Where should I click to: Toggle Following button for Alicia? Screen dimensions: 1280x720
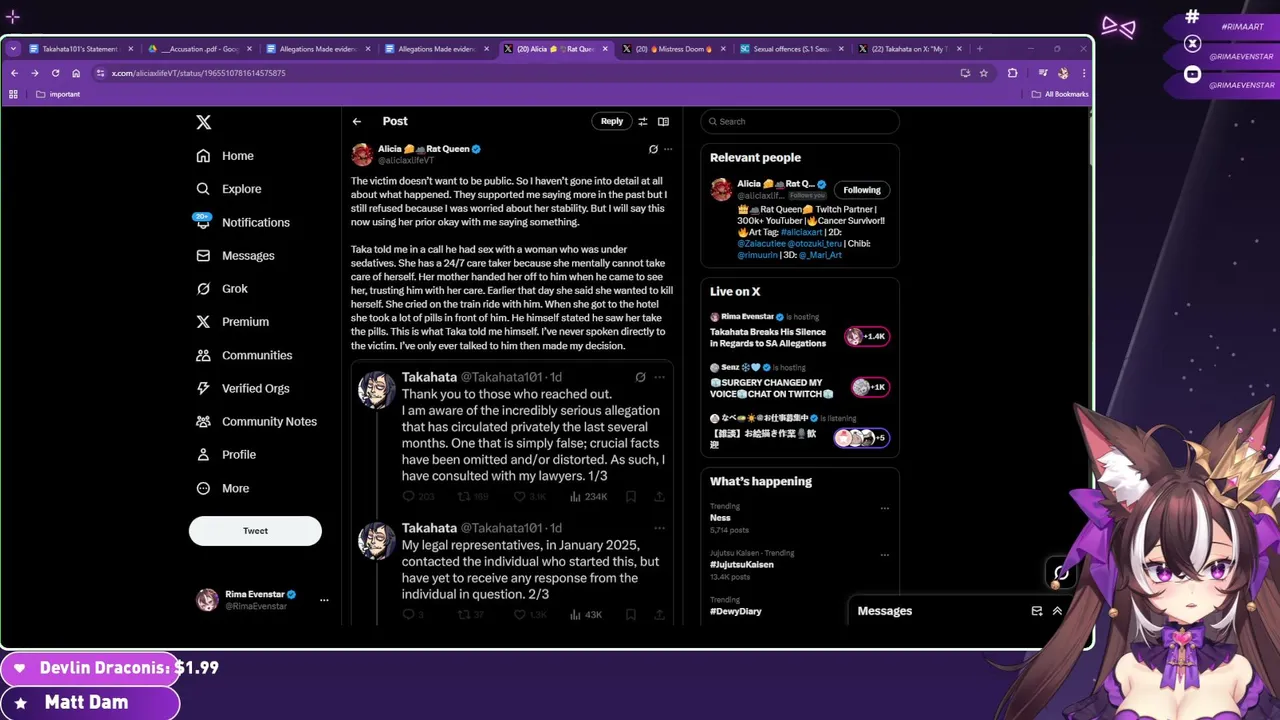point(862,190)
